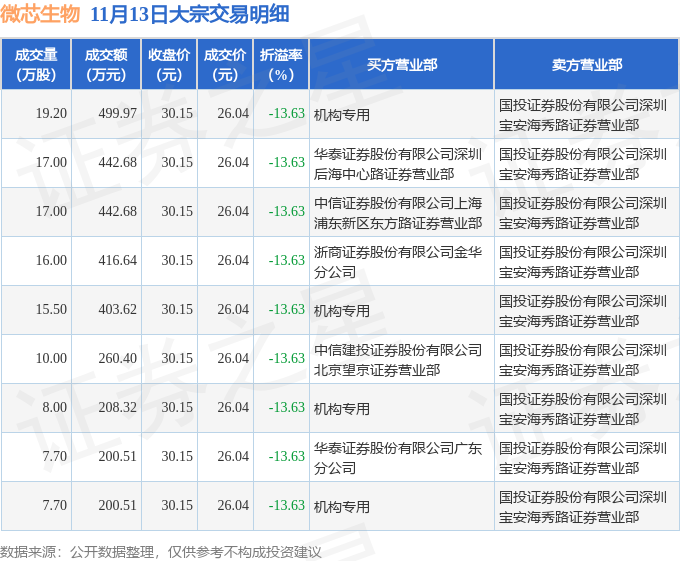This screenshot has width=680, height=561.
Task: Click the 30.15 close price in the 403.62 row
Action: point(177,310)
